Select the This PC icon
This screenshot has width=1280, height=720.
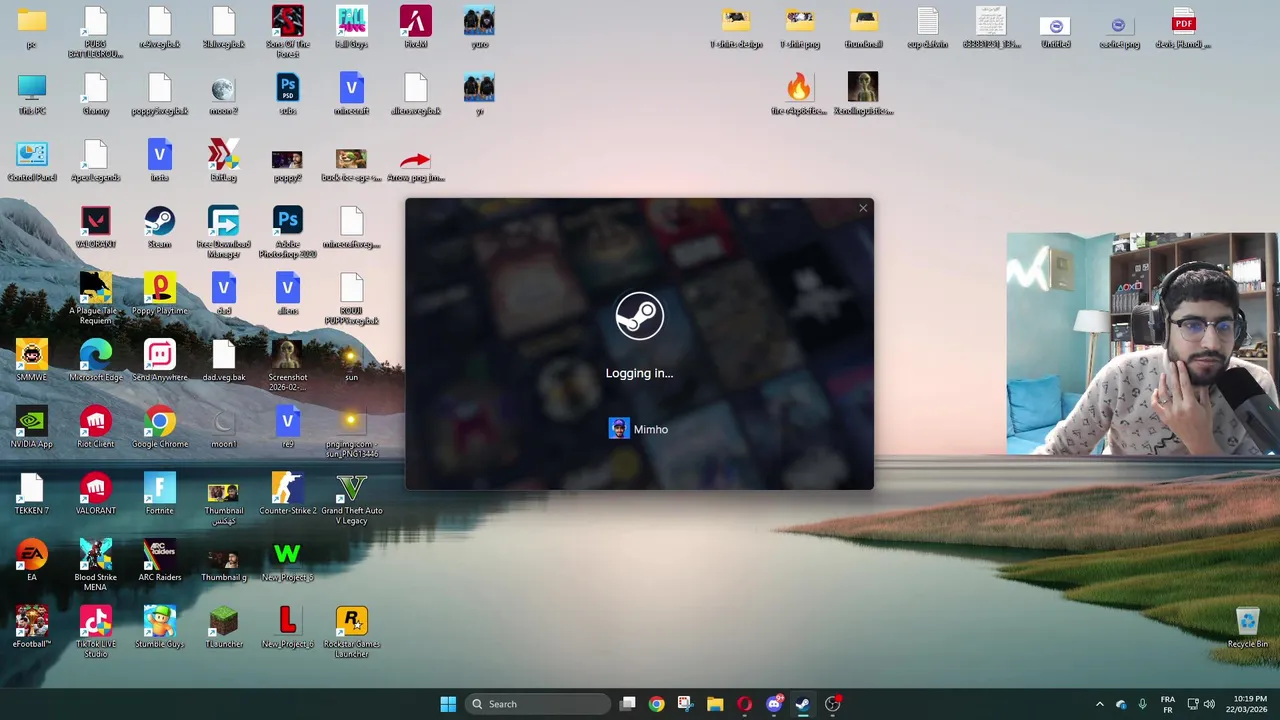coord(31,94)
